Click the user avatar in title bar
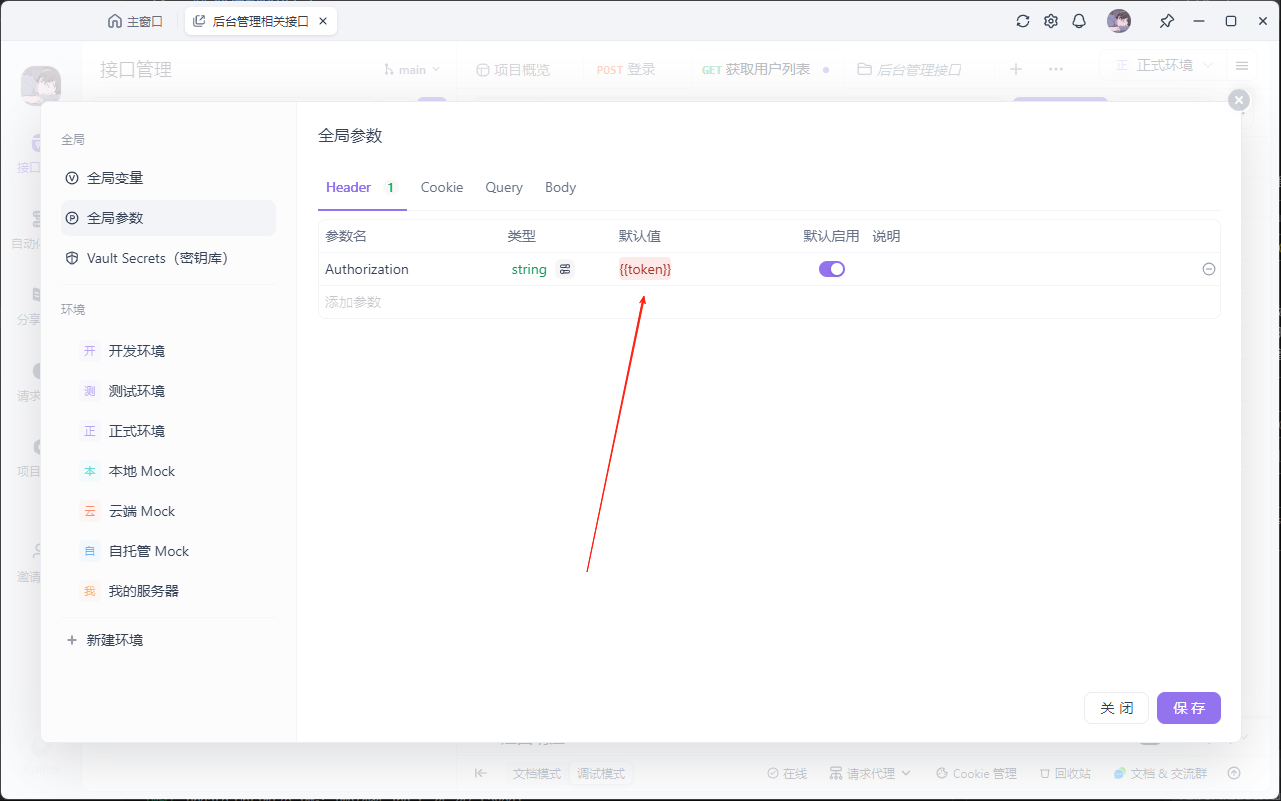 1118,21
